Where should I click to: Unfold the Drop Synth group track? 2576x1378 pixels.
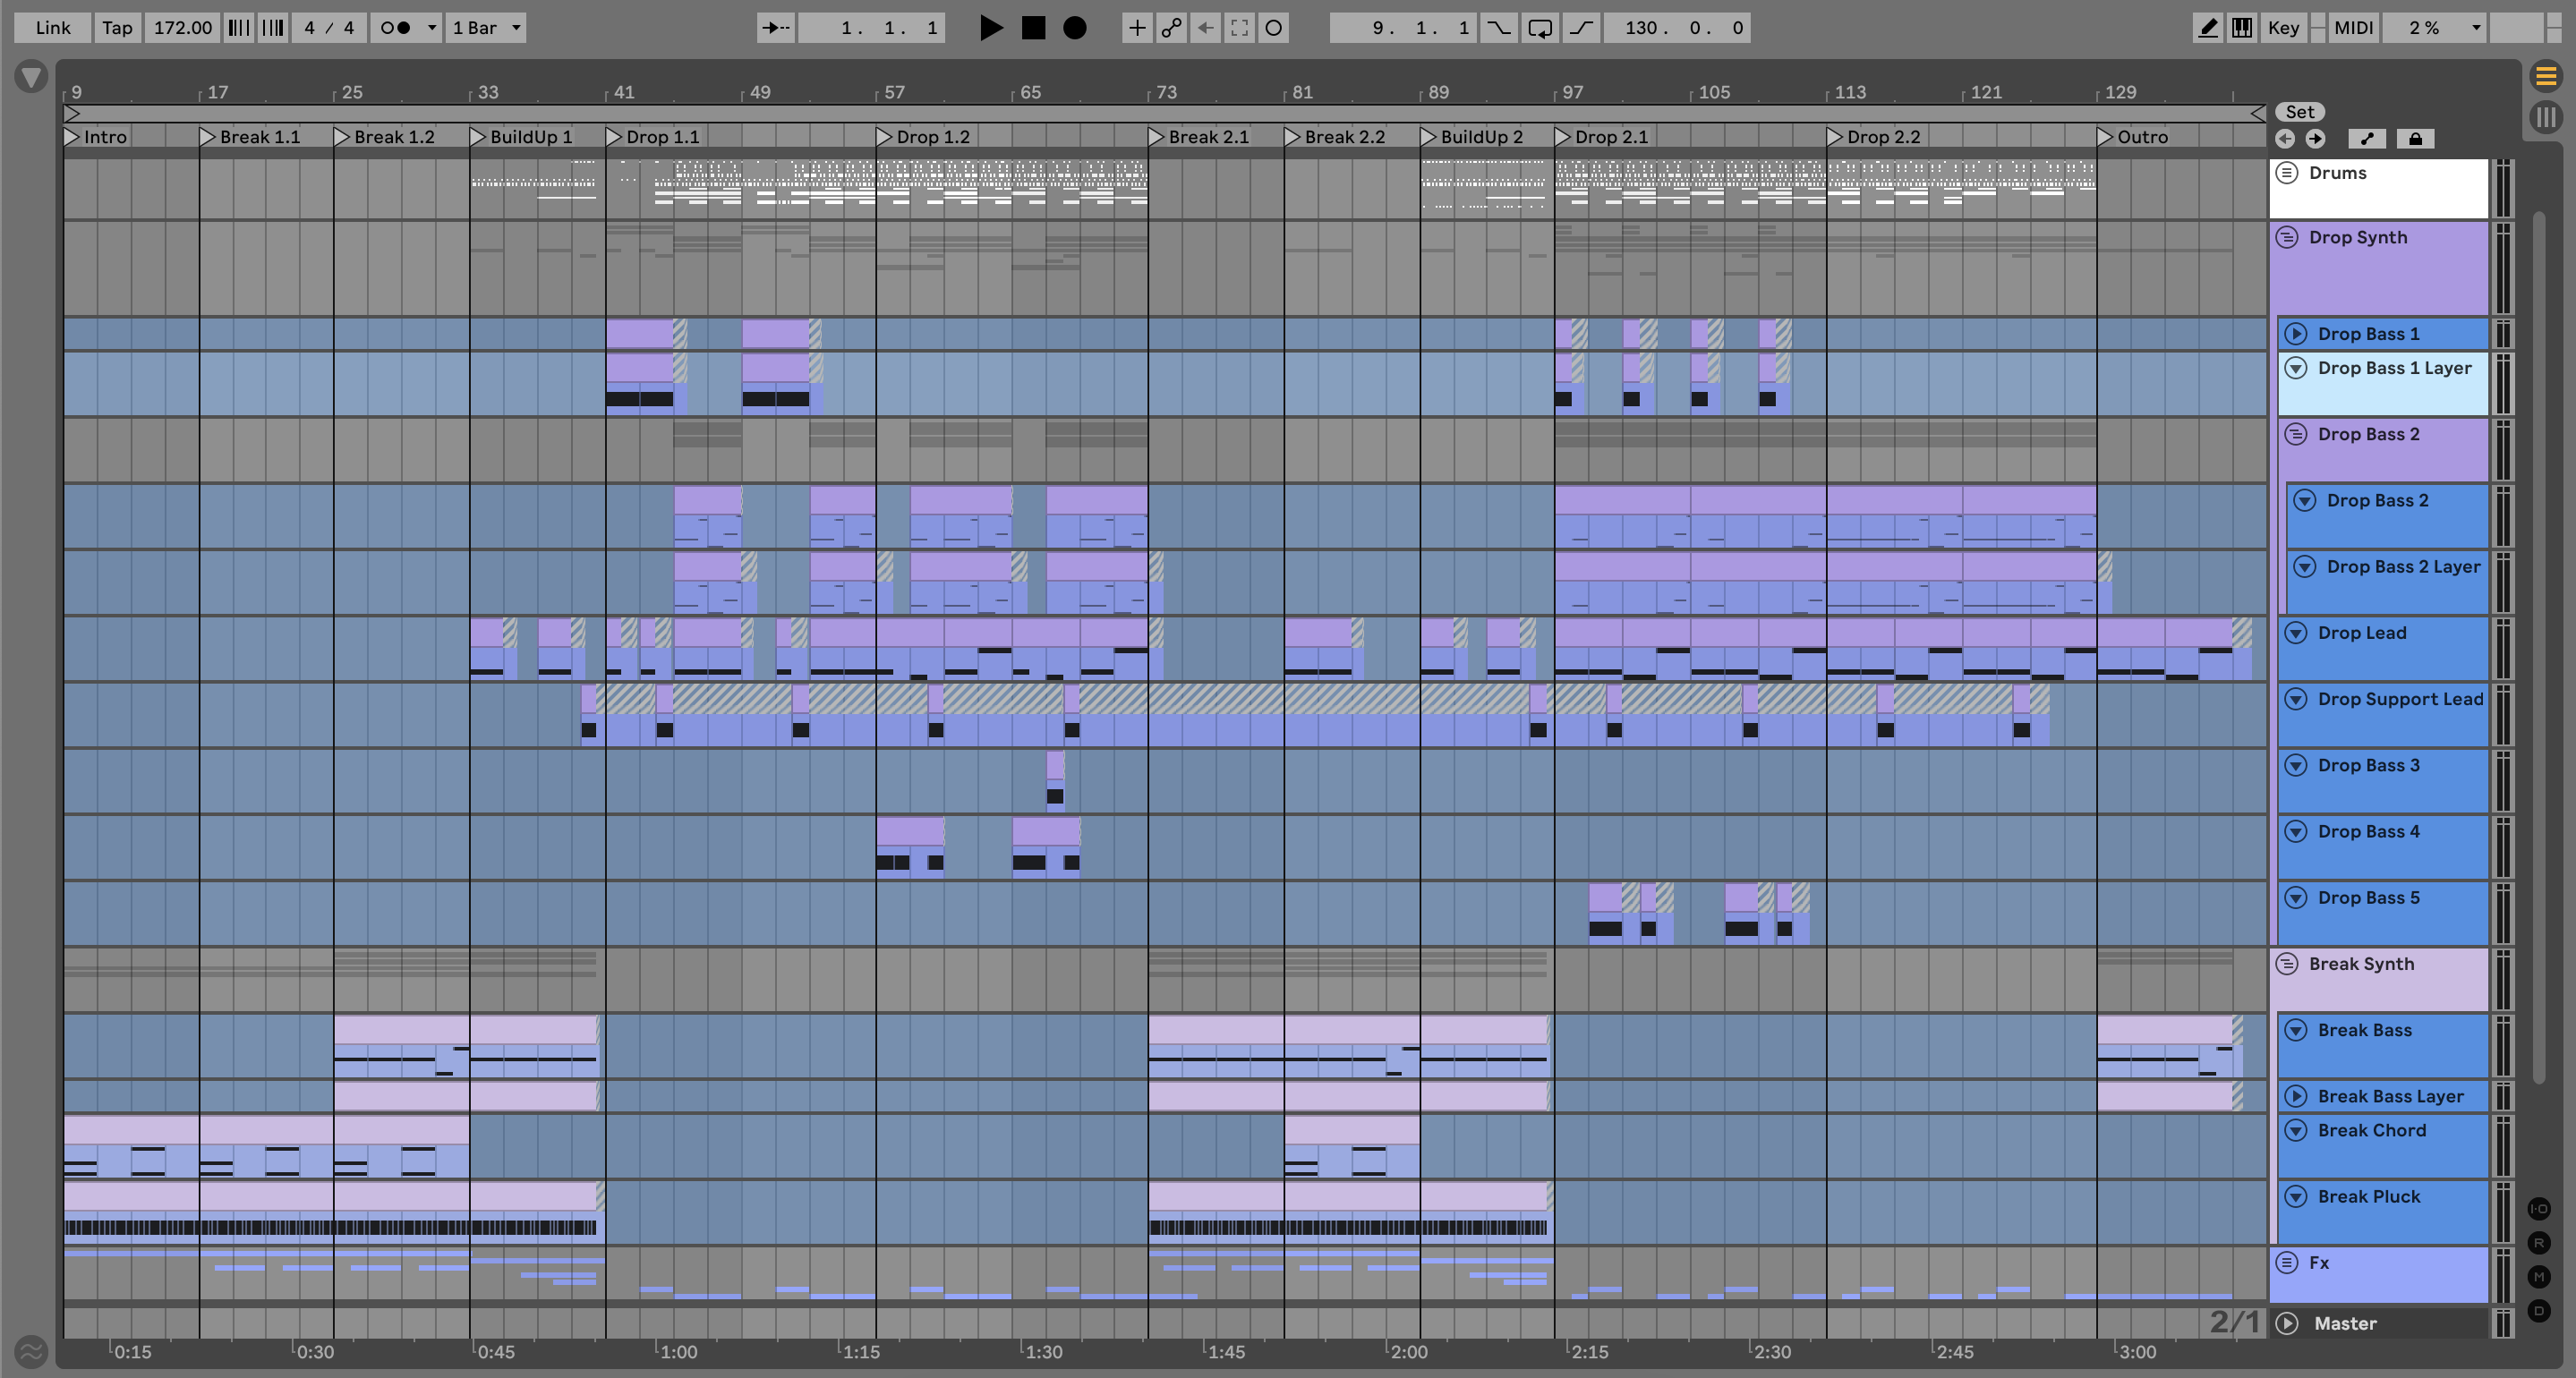(2287, 238)
